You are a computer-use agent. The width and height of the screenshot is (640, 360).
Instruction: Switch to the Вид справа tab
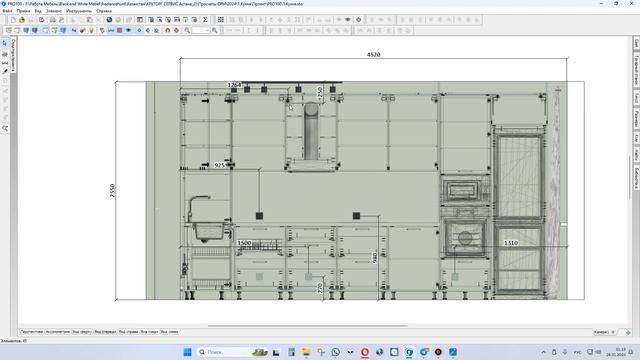129,332
